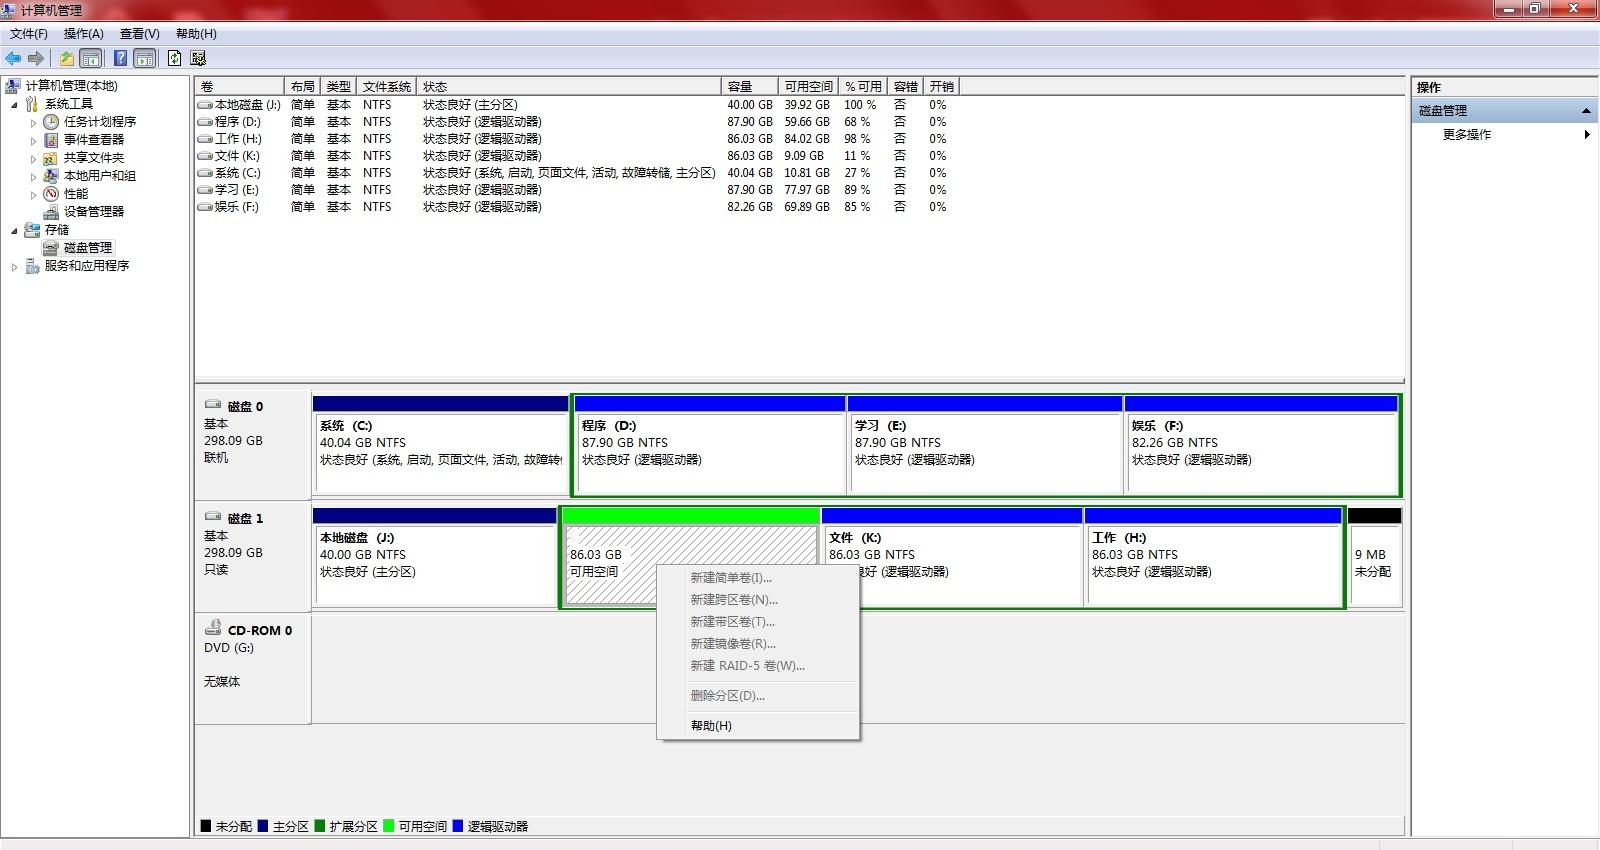Click the 存储 storage icon in tree

(x=32, y=230)
